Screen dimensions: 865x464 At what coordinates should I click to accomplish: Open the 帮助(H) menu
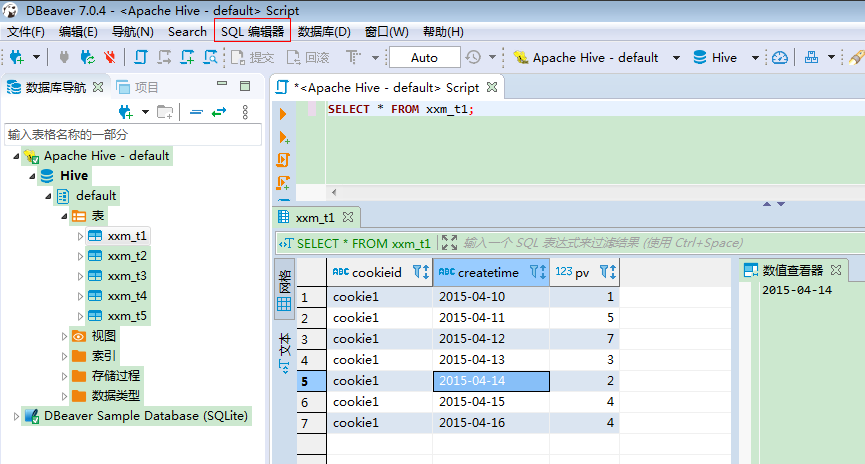point(443,31)
